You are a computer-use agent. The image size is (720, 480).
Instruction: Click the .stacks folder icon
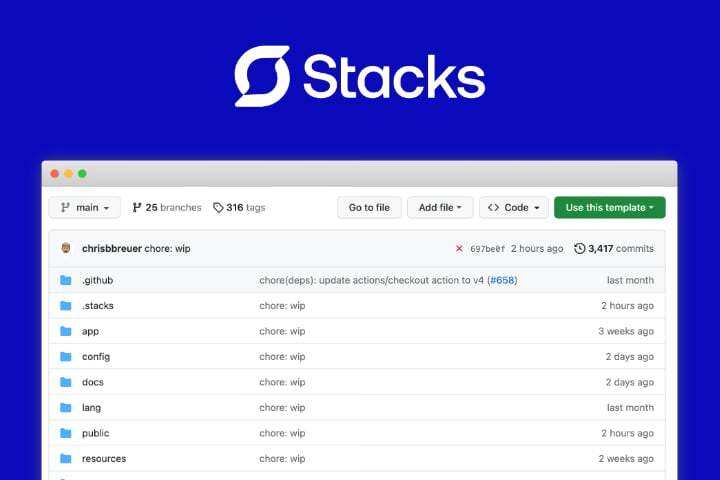[66, 306]
